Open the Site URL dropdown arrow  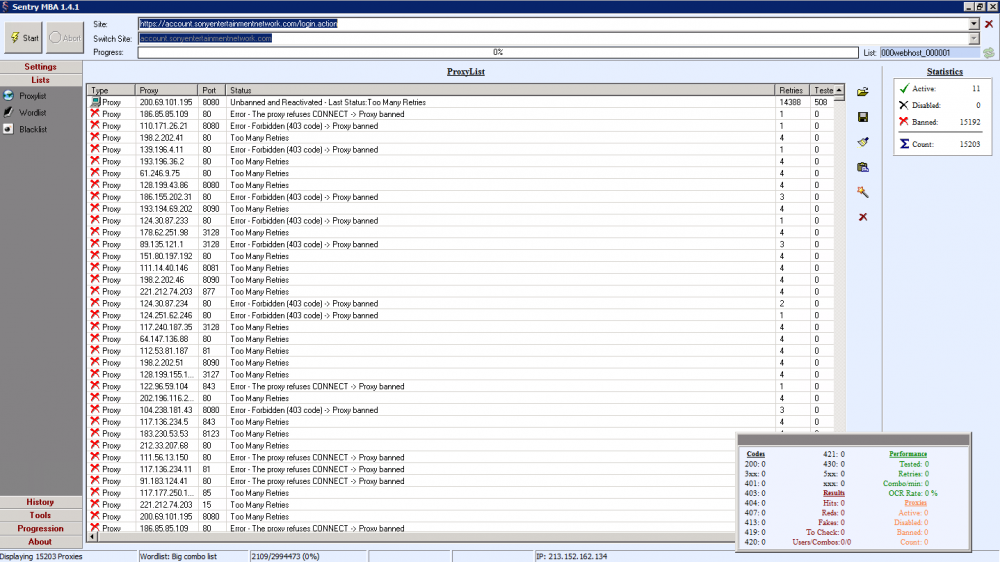coord(973,24)
